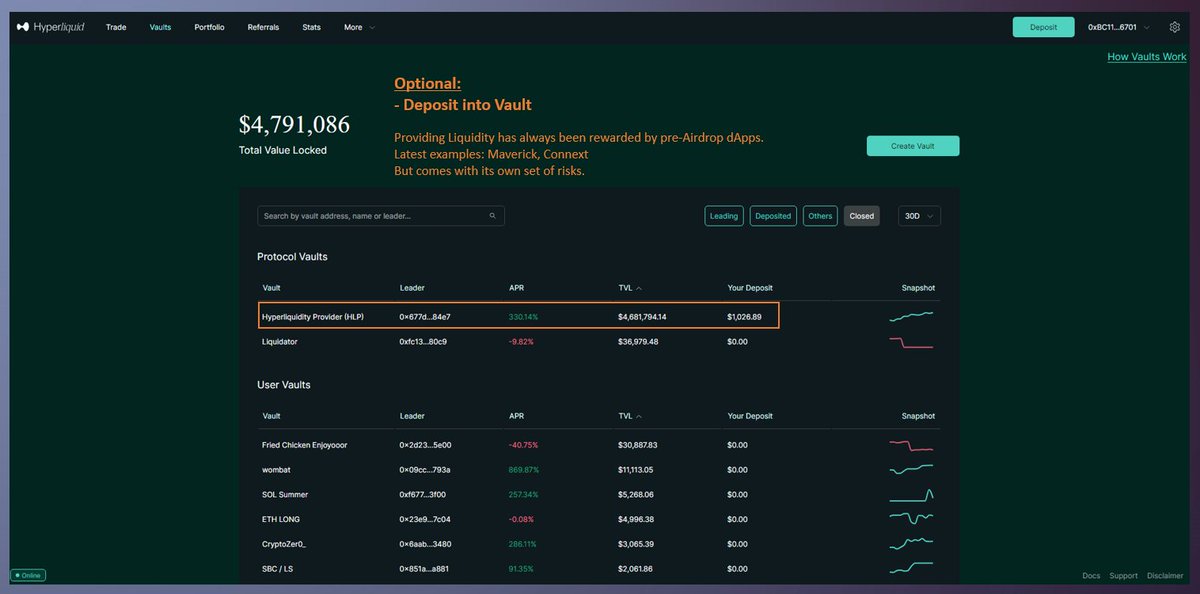
Task: Open the CryptoZer0_ vault
Action: click(x=285, y=544)
